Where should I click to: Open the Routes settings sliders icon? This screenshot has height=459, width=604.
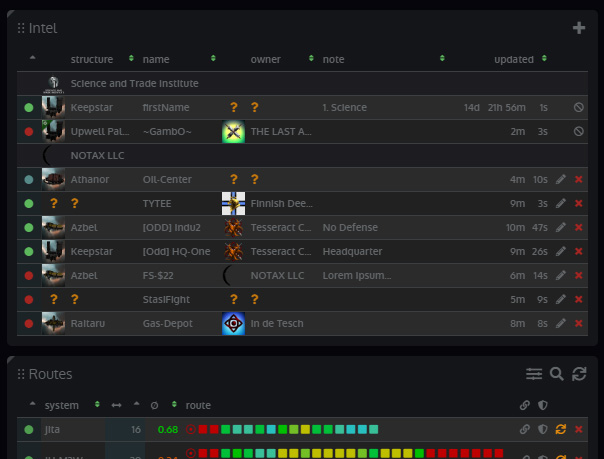click(535, 374)
